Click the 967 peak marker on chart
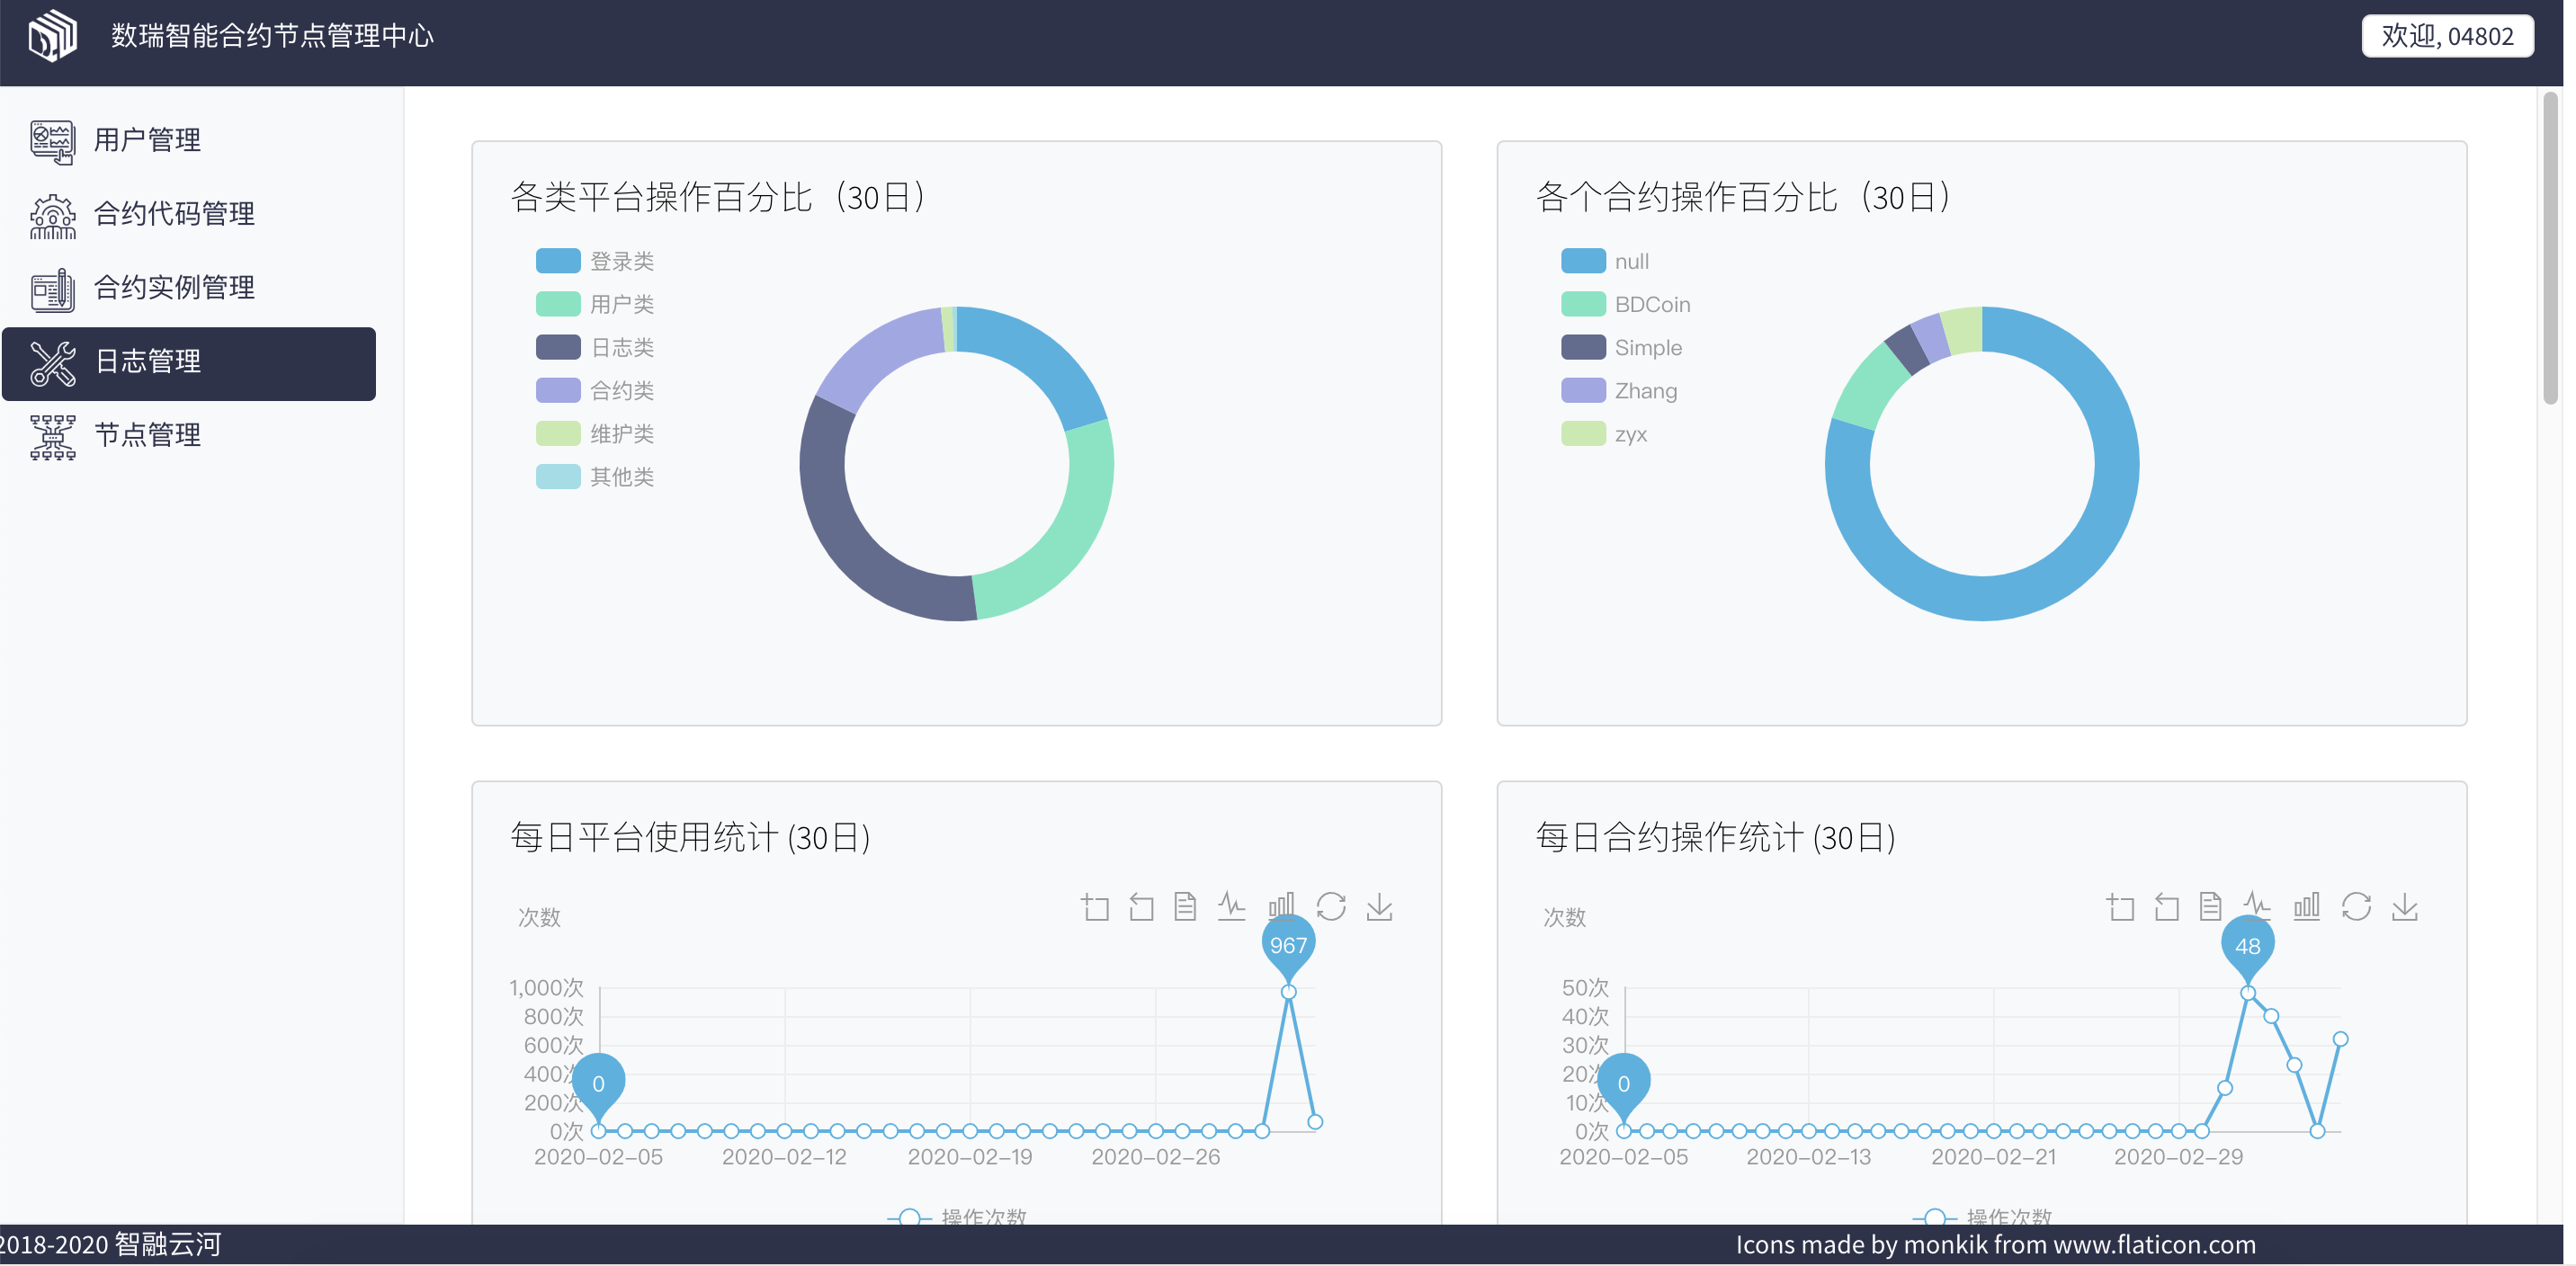This screenshot has height=1266, width=2576. click(x=1288, y=944)
